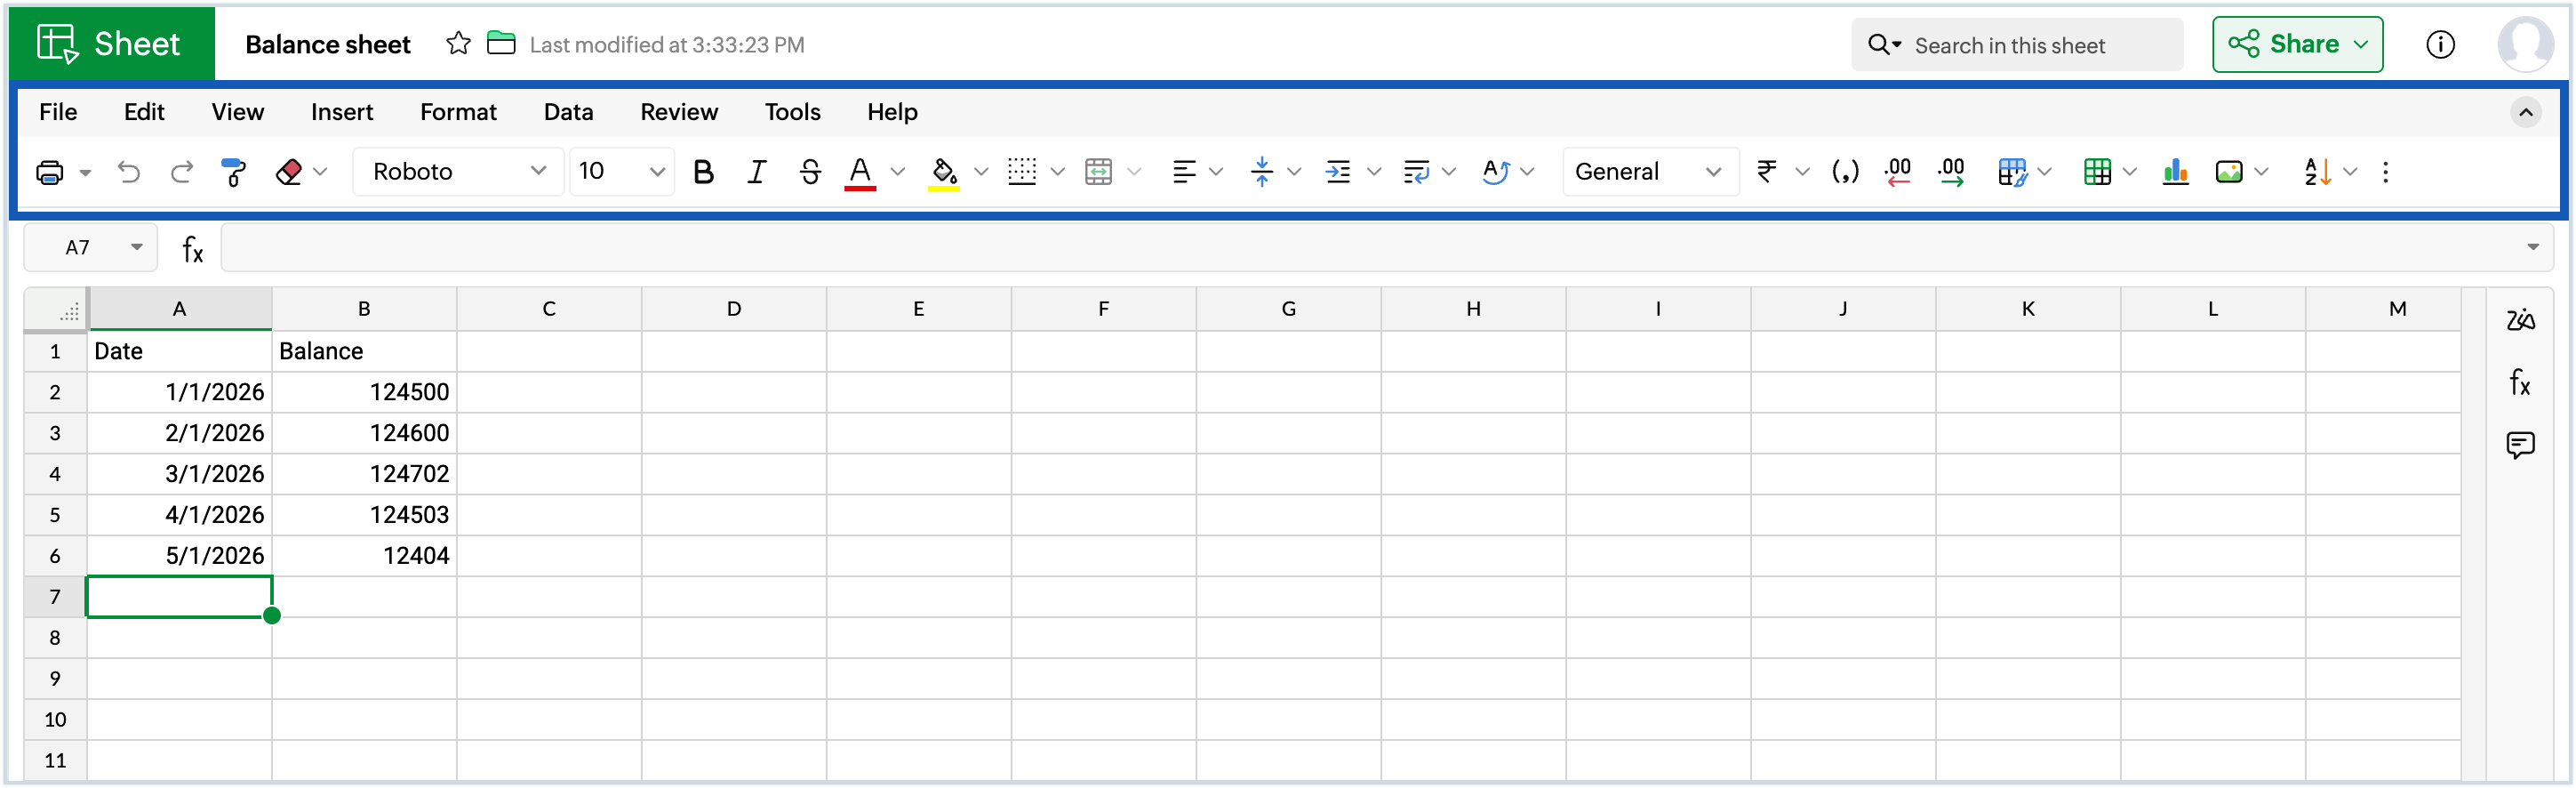Apply red text color

point(860,172)
